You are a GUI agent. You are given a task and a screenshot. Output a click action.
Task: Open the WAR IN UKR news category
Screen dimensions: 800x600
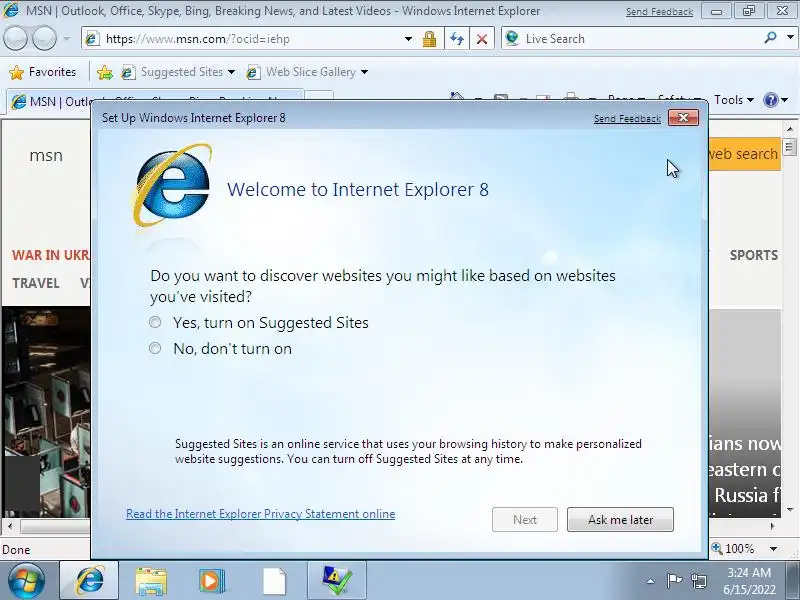tap(51, 255)
